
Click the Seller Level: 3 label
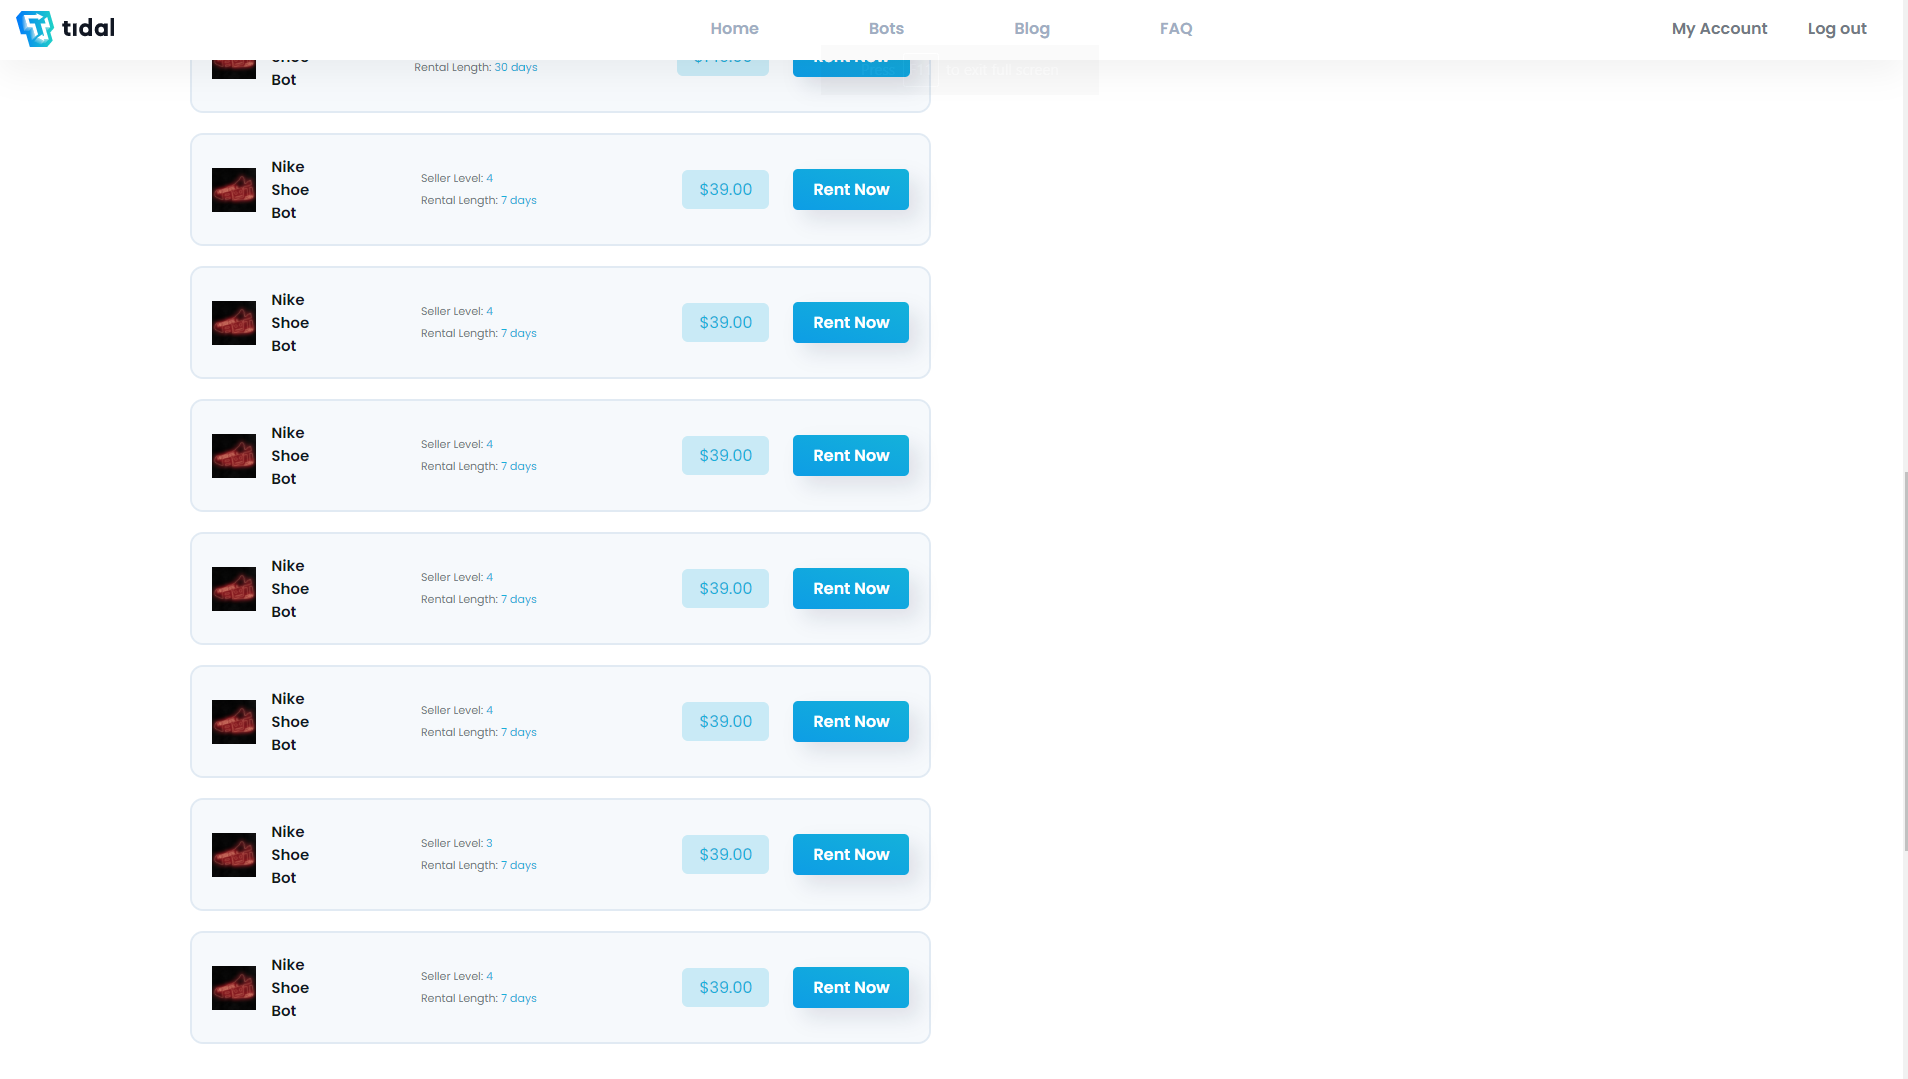[456, 843]
